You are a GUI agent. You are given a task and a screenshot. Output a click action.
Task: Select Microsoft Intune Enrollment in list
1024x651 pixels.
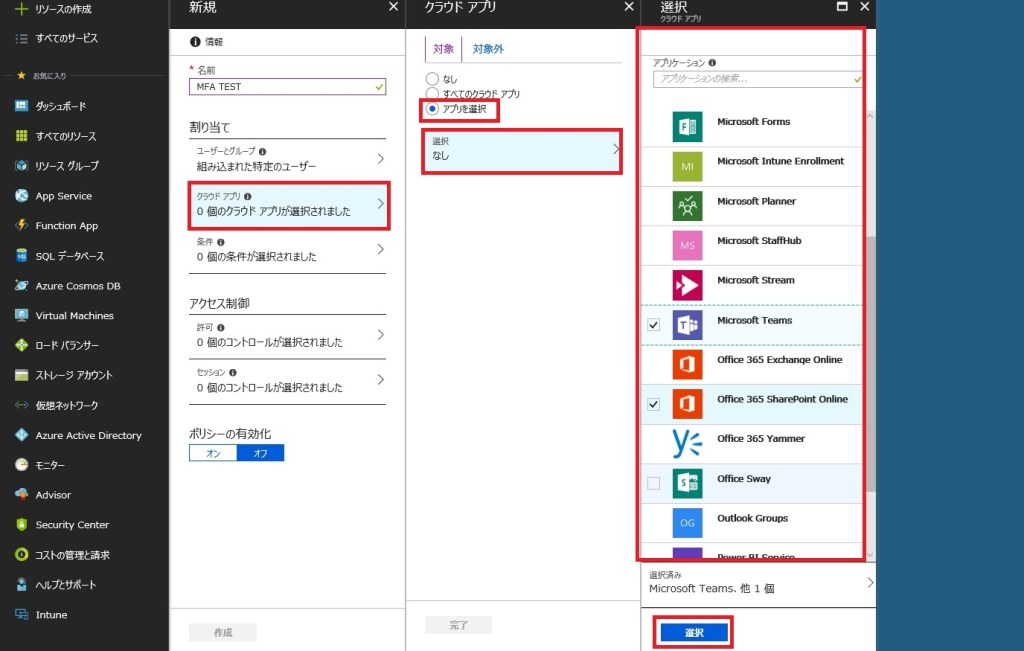[752, 167]
